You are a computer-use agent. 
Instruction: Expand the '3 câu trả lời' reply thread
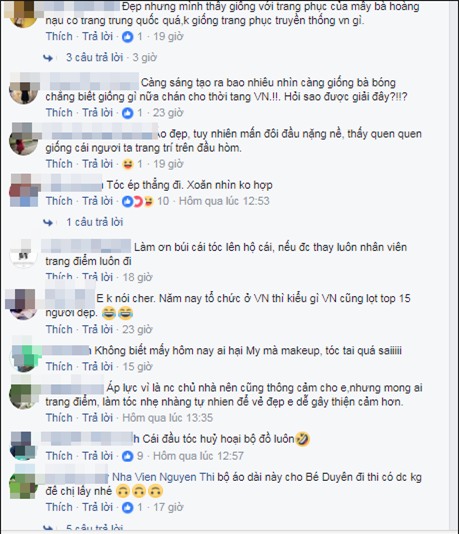94,58
